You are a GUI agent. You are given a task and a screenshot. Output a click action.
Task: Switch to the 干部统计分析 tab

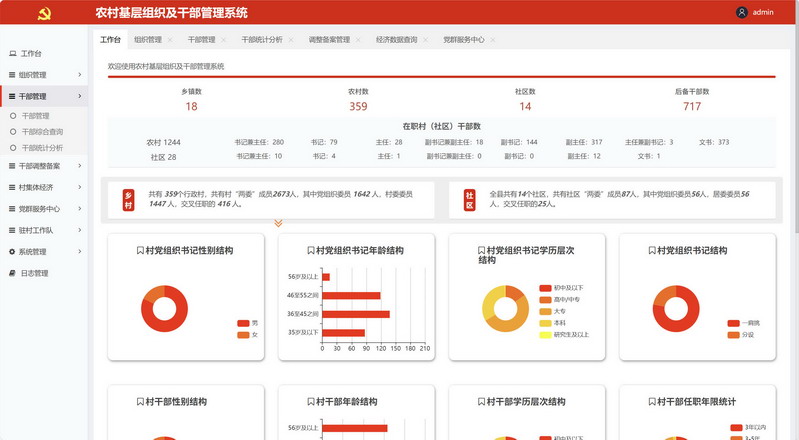coord(261,40)
